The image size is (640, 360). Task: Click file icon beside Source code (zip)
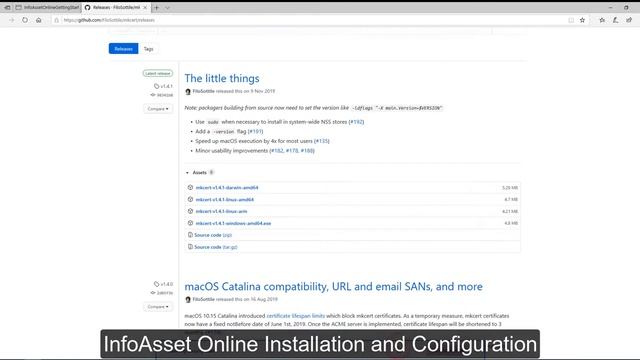coord(190,235)
